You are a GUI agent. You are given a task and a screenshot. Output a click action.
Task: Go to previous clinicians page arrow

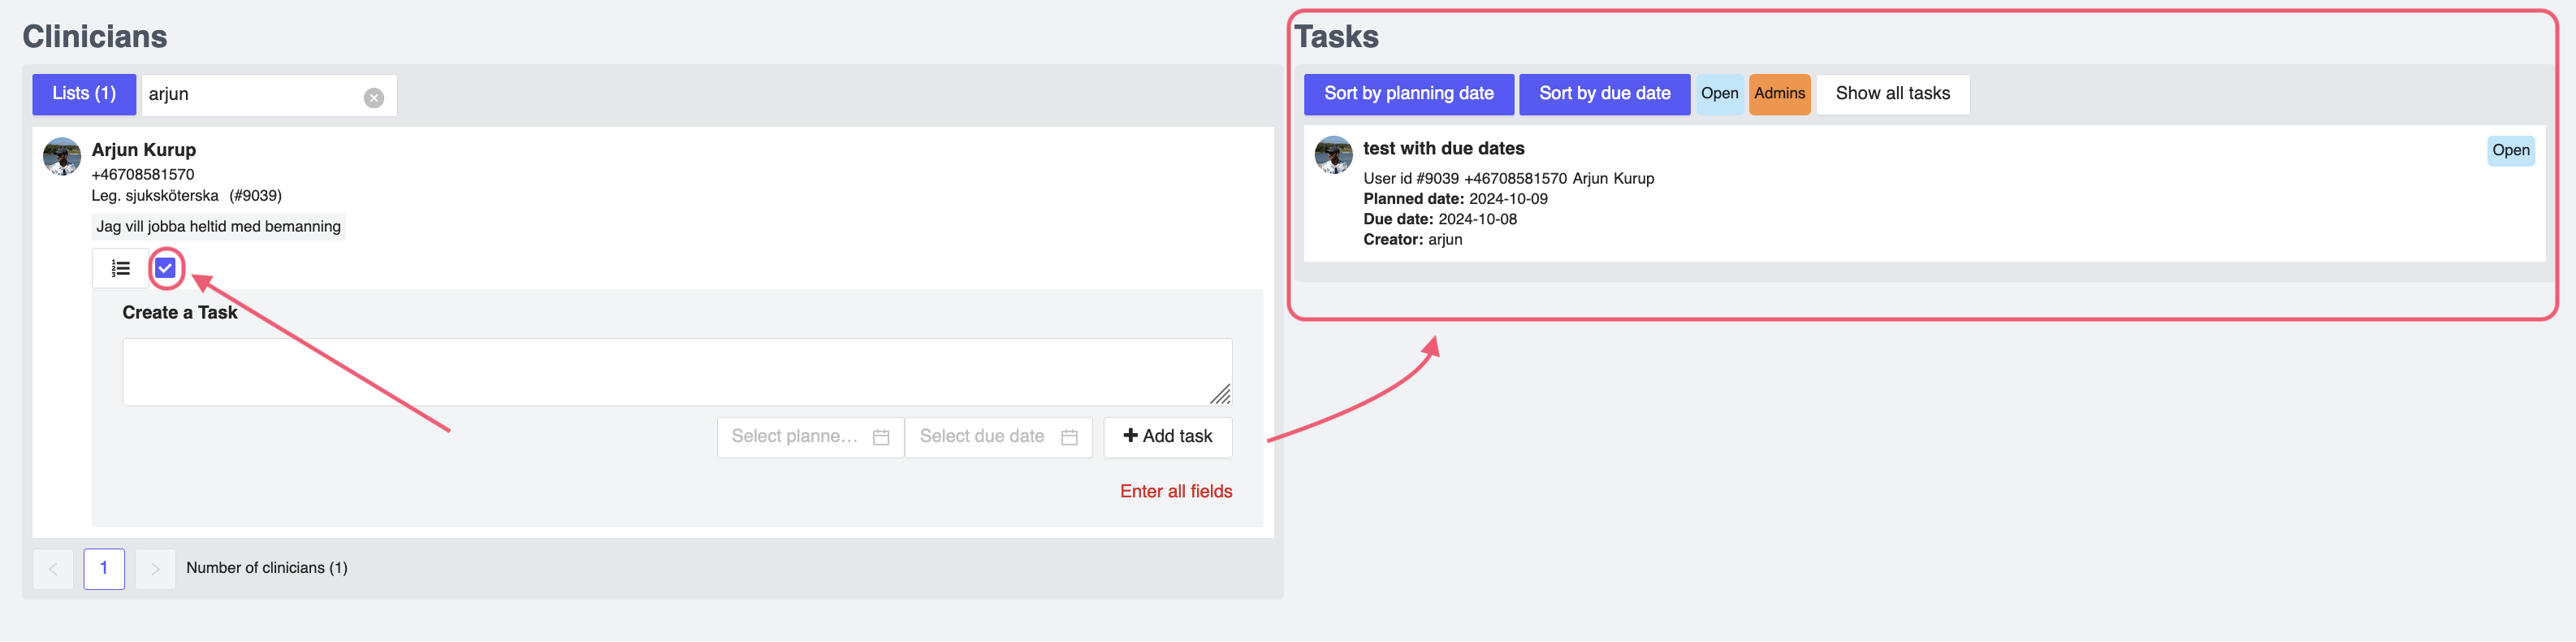(53, 569)
